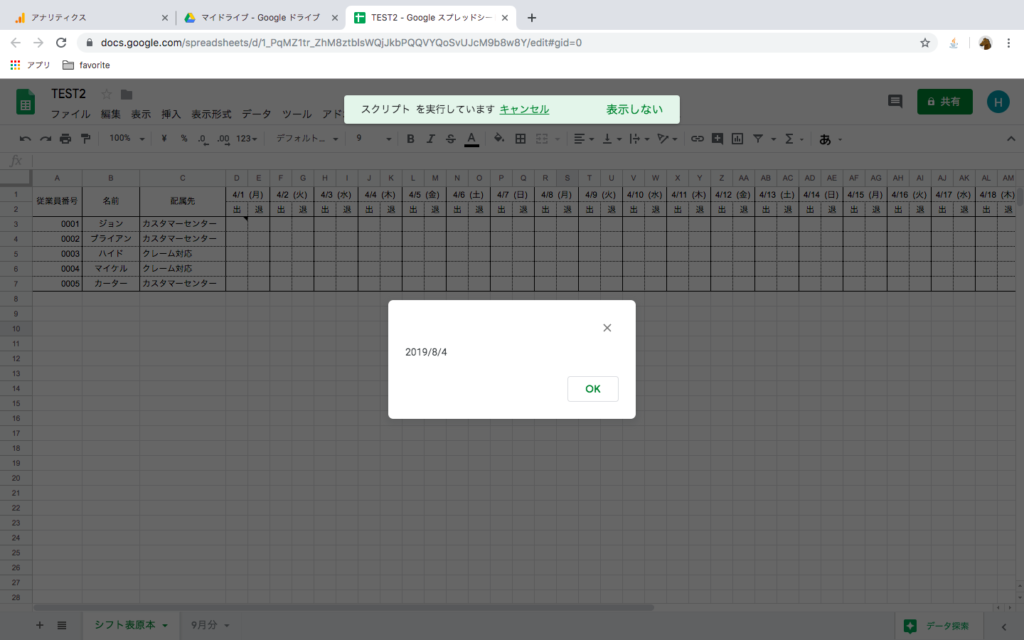Toggle bold formatting

coord(412,139)
